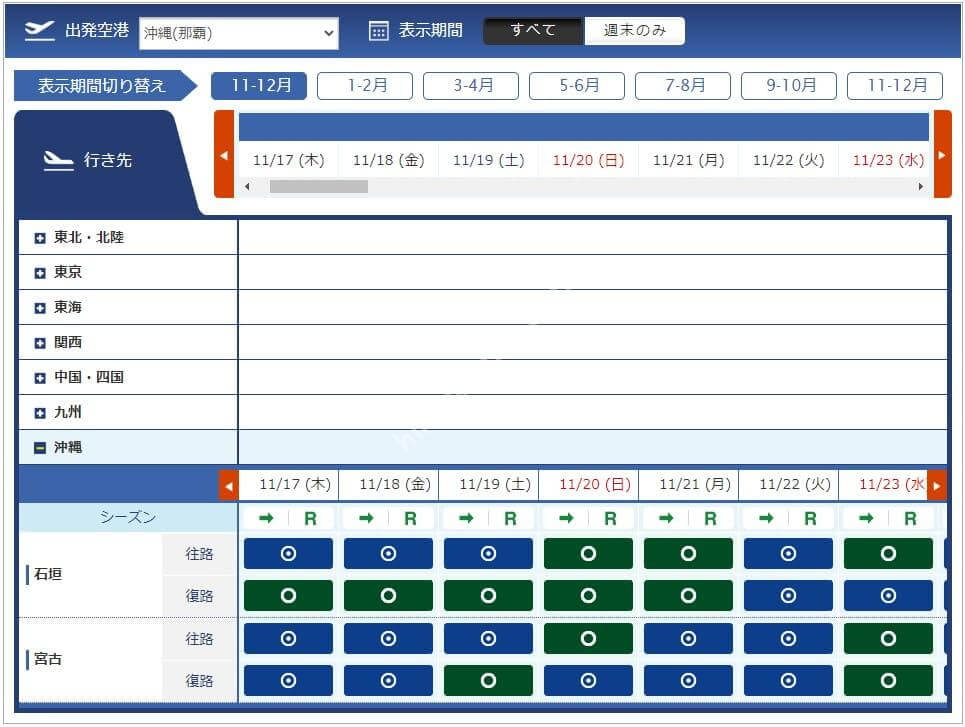The height and width of the screenshot is (727, 965).
Task: Select 石垣 復路 availability on 11/20
Action: point(588,595)
